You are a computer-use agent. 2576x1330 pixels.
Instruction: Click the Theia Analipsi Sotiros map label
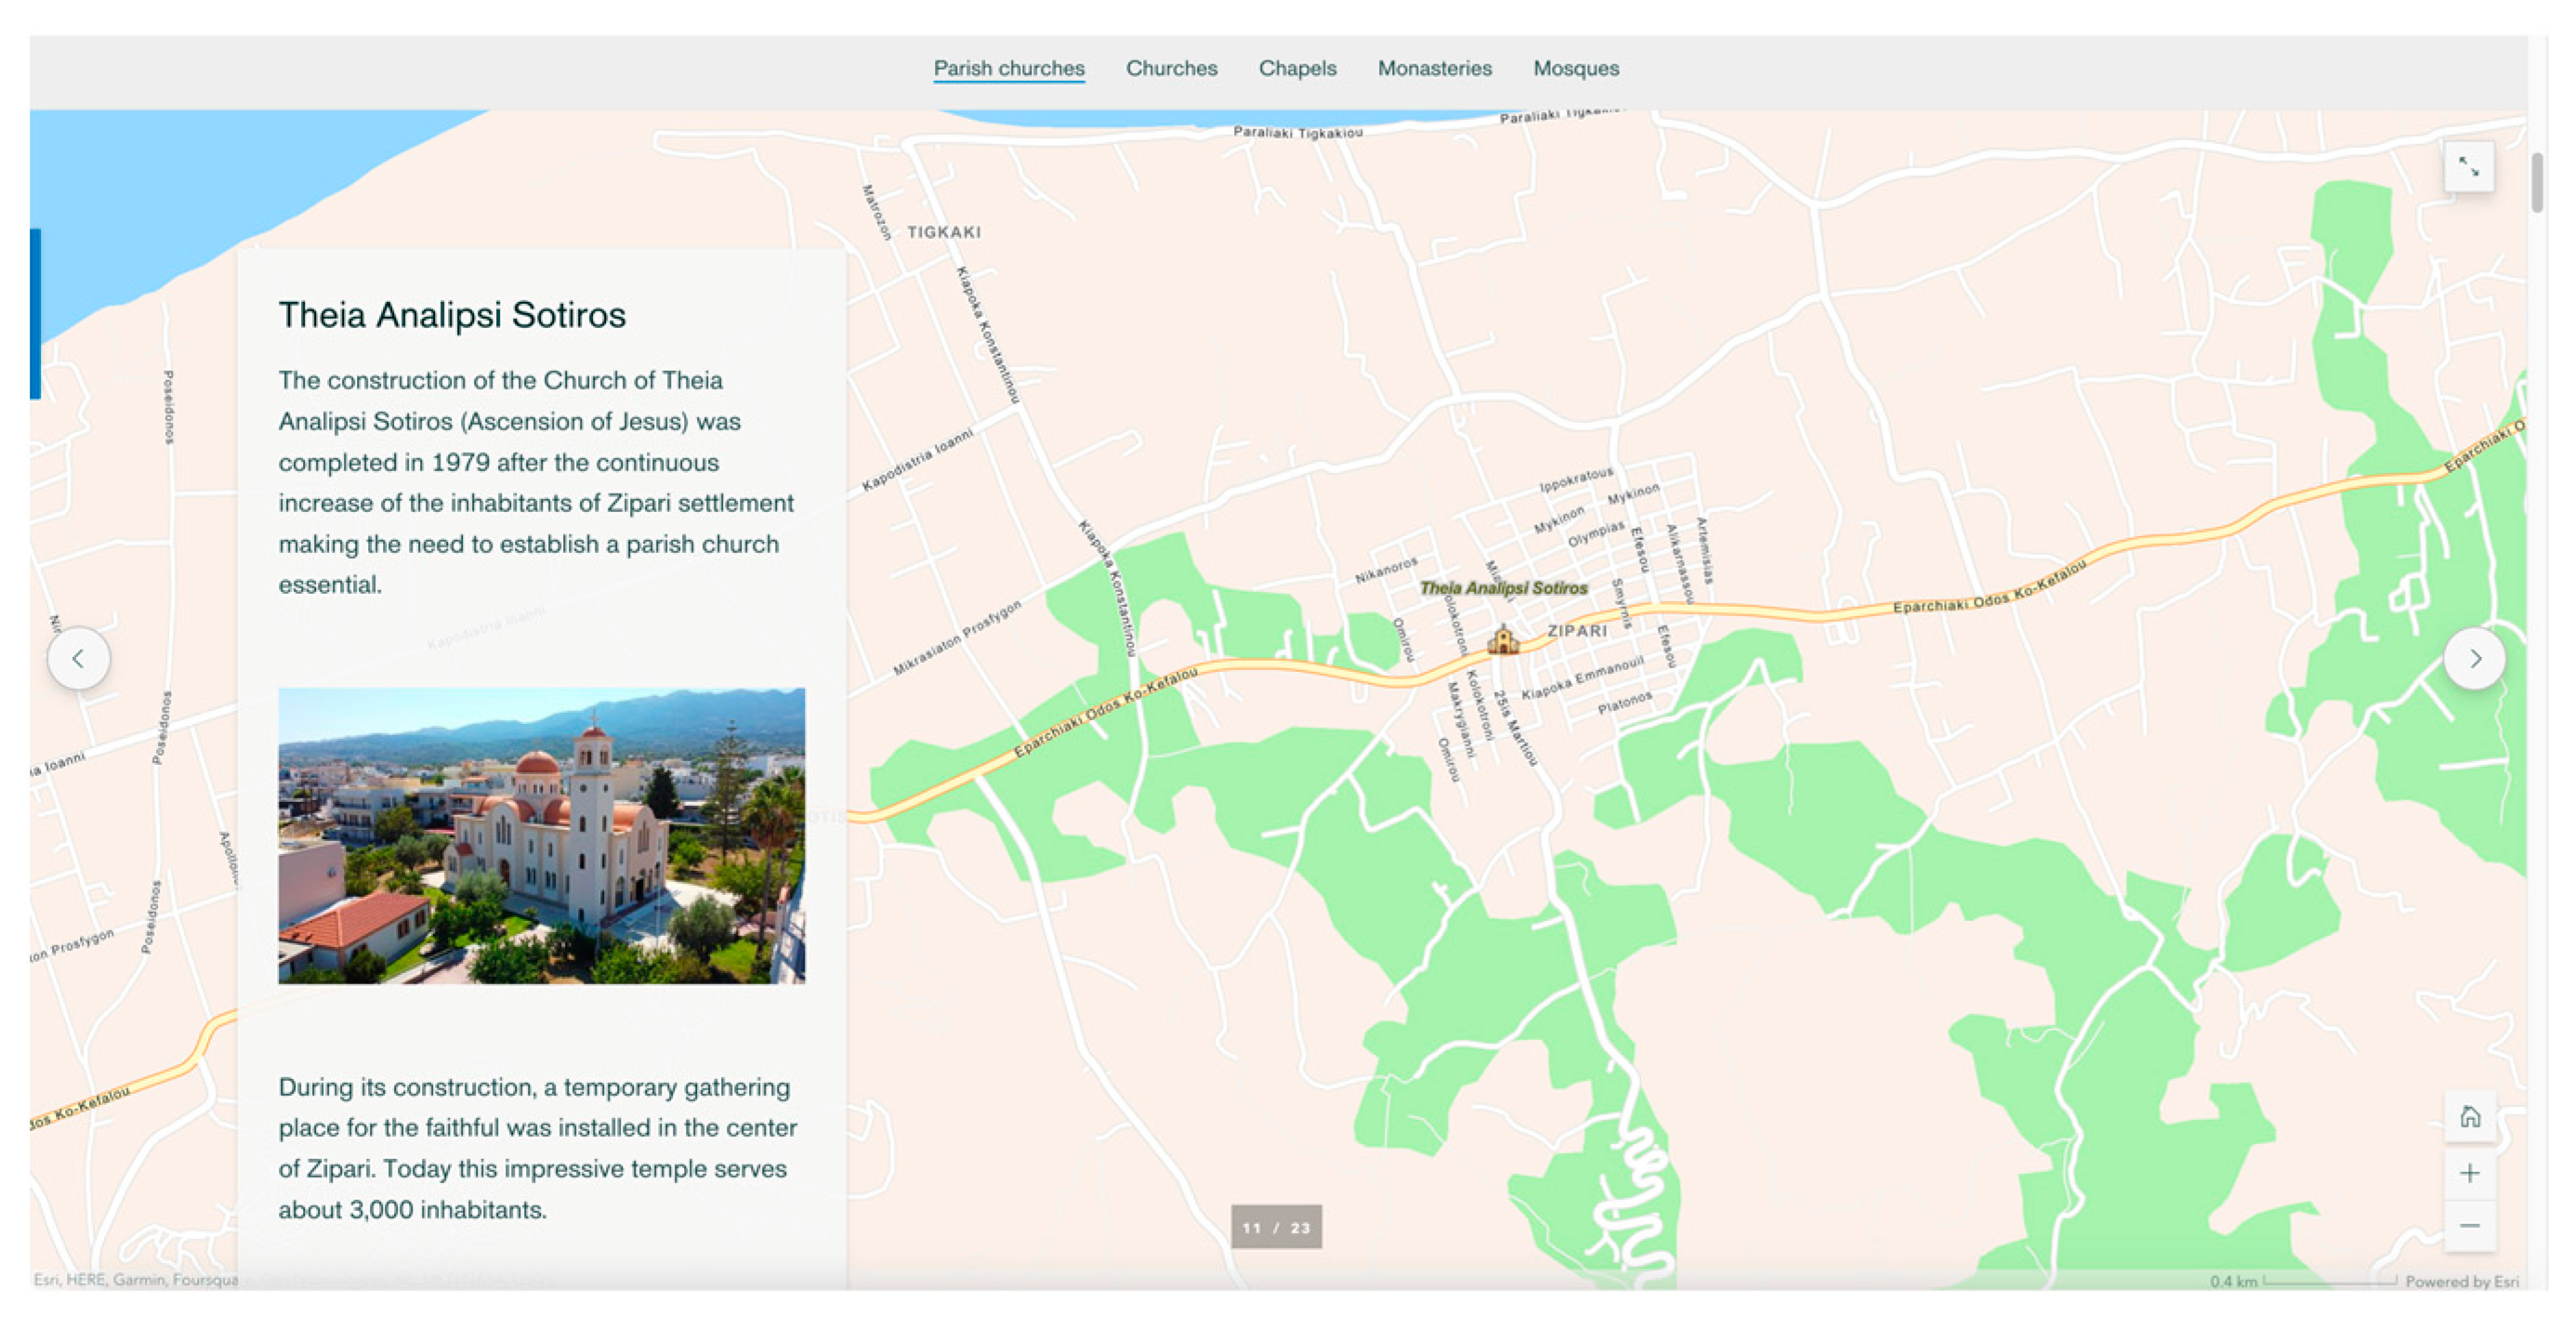coord(1503,588)
